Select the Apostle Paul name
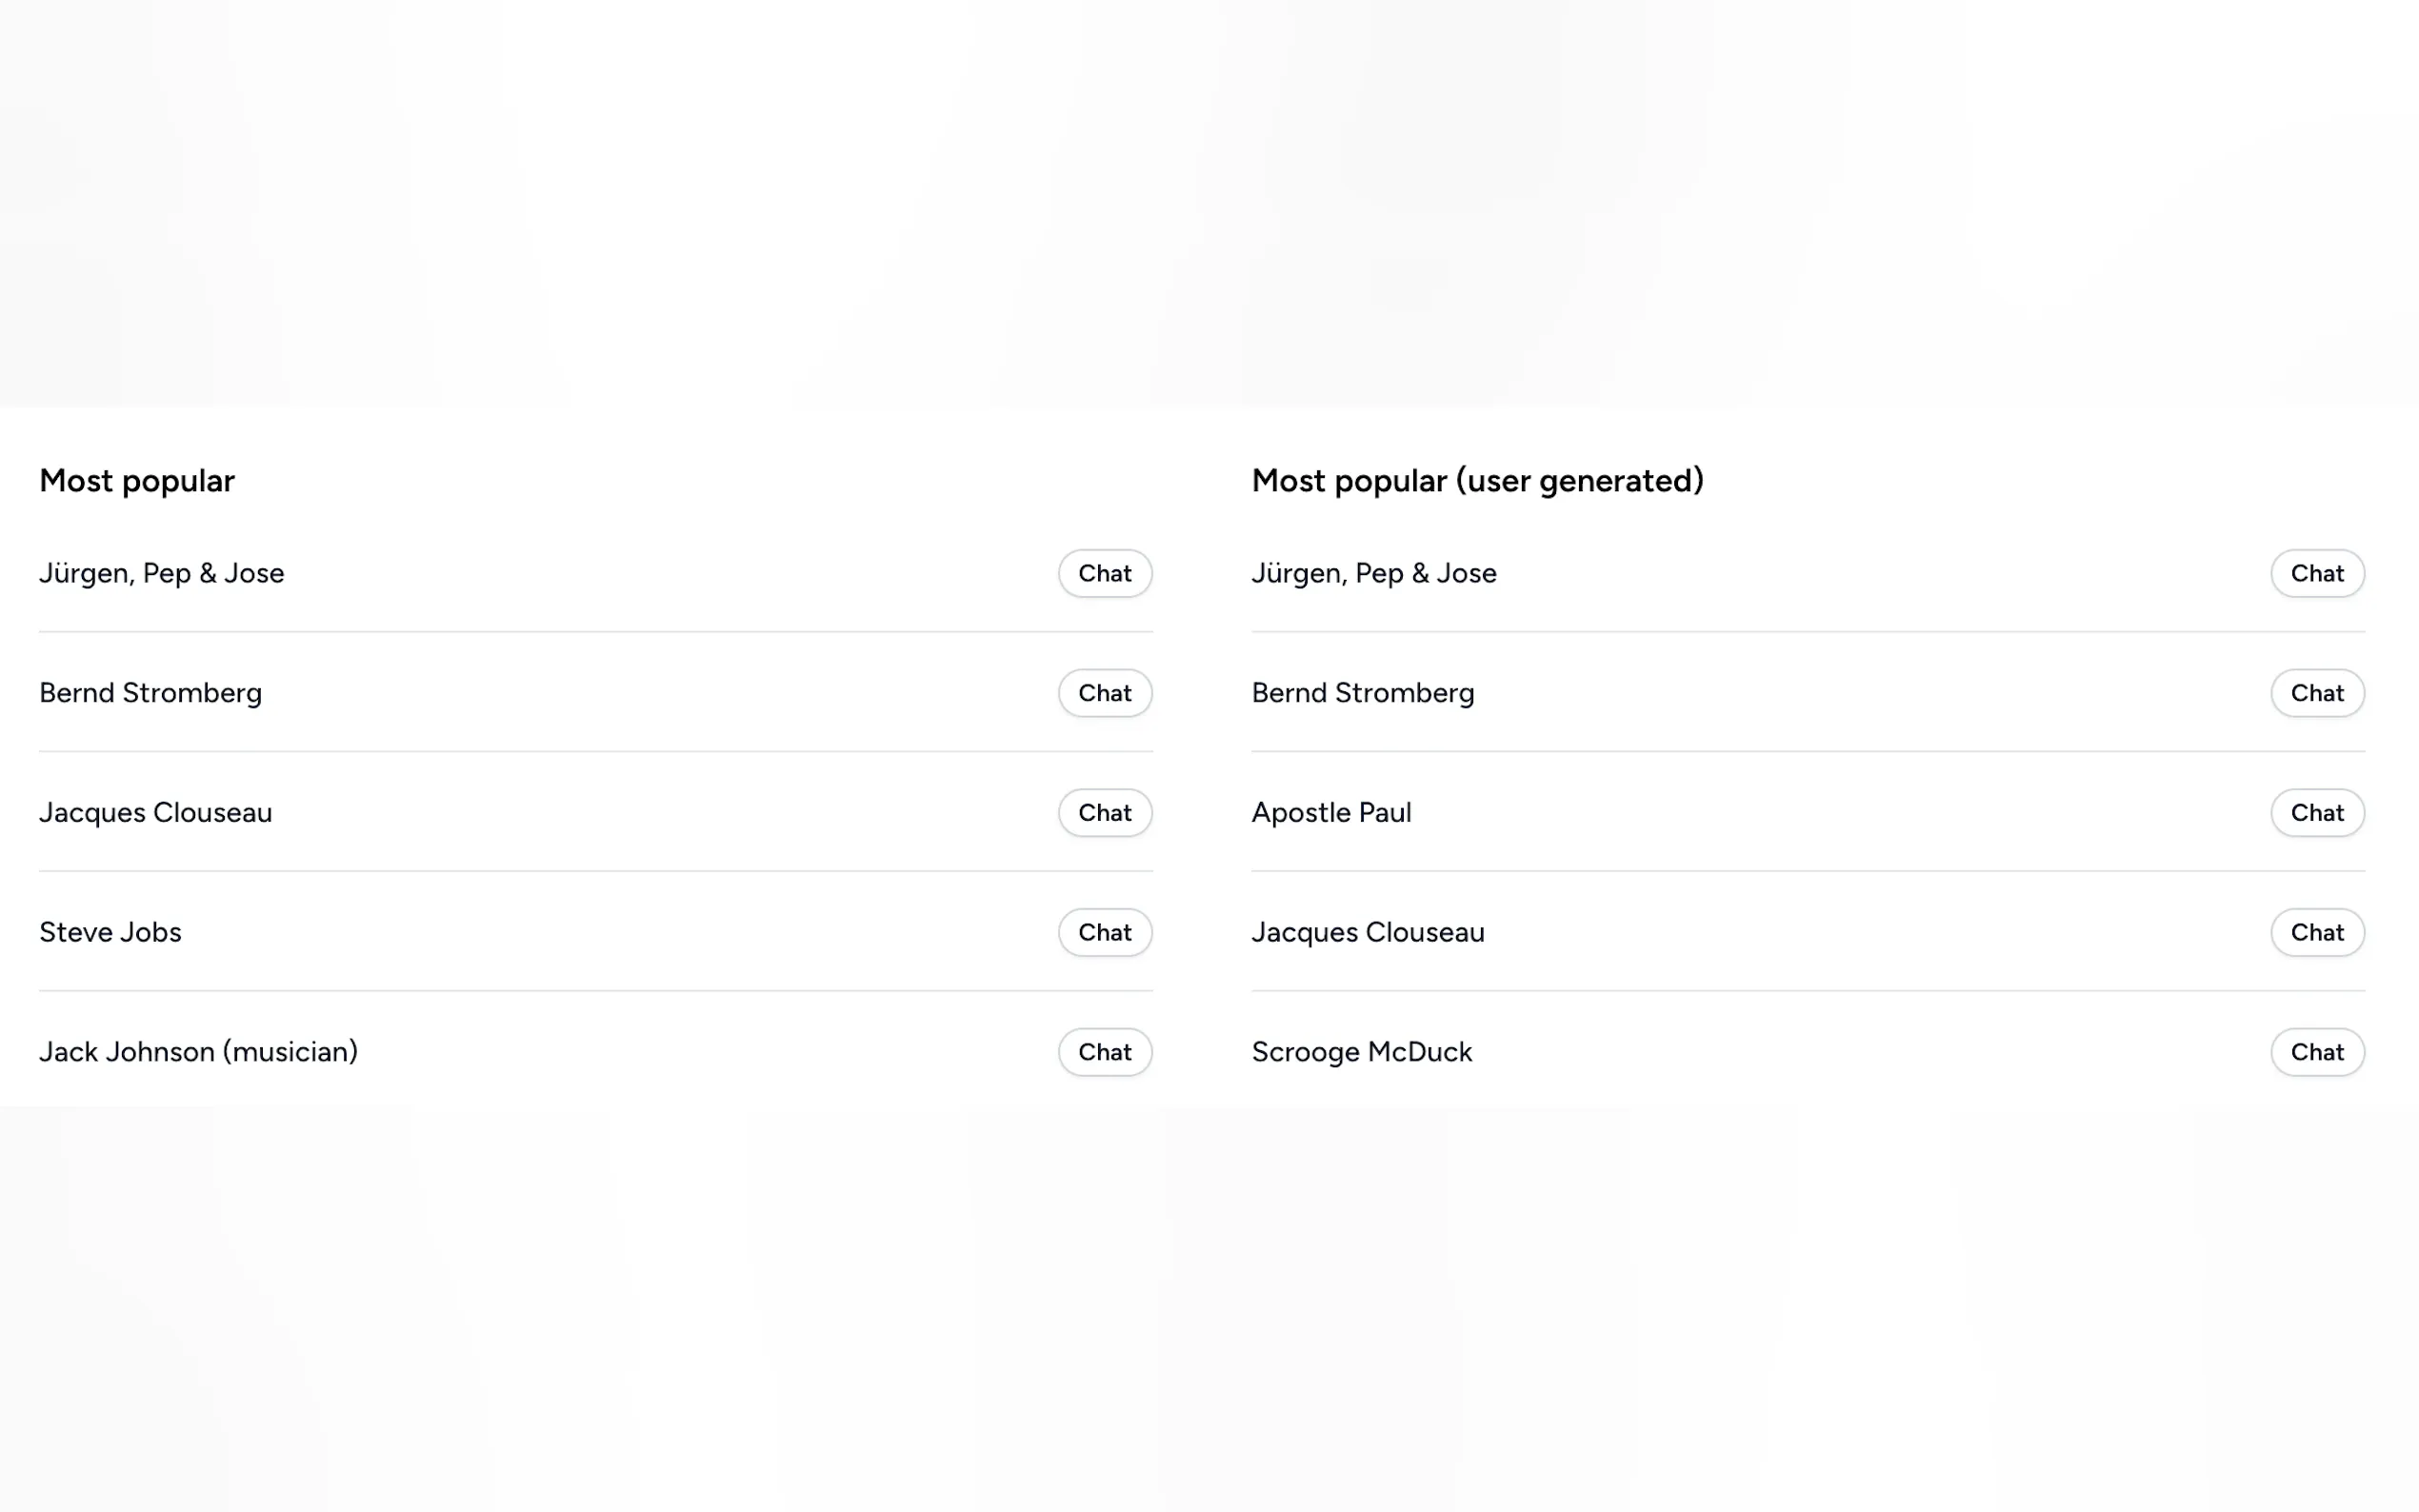Viewport: 2419px width, 1512px height. tap(1331, 813)
